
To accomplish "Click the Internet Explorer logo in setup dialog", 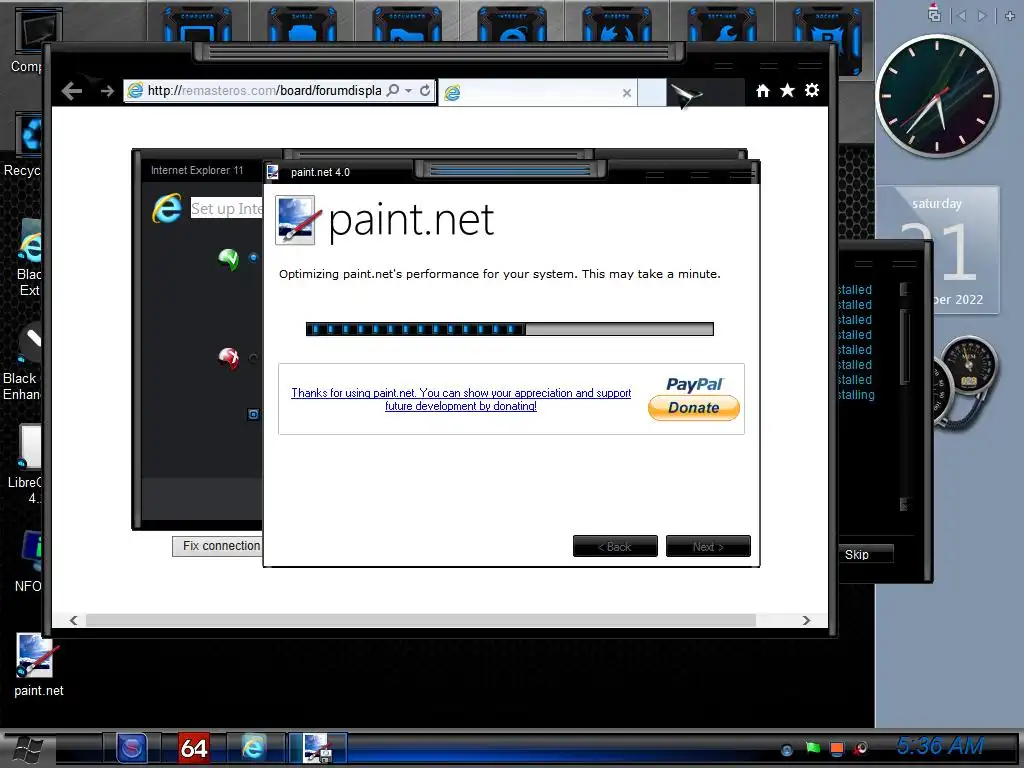I will coord(167,208).
